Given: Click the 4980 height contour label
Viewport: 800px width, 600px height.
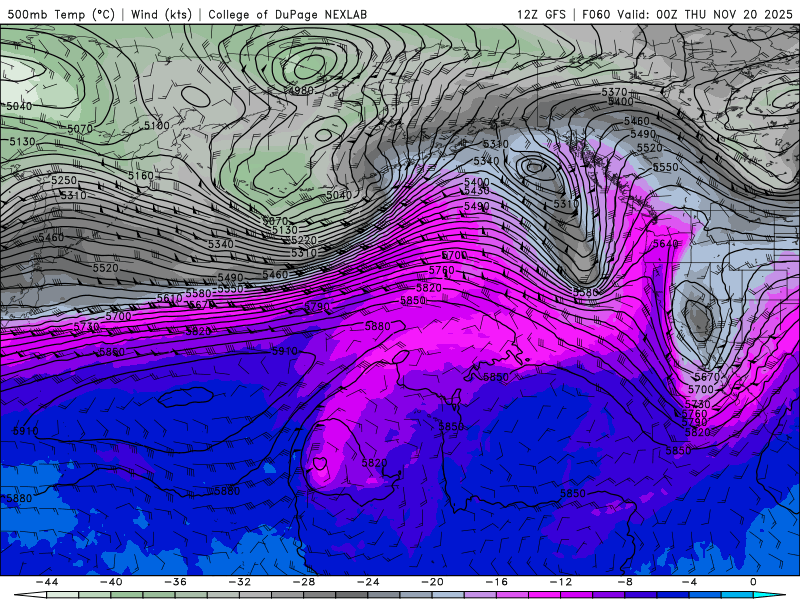Looking at the screenshot, I should click(301, 91).
